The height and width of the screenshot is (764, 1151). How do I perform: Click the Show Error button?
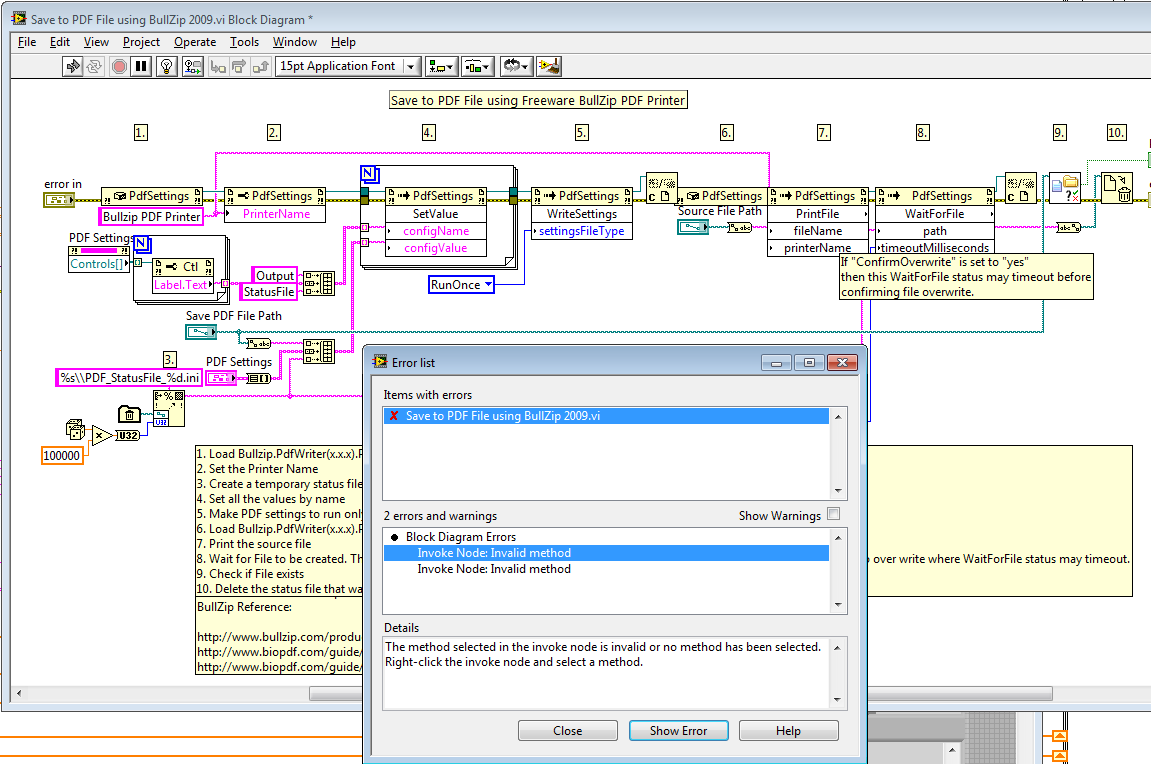678,731
